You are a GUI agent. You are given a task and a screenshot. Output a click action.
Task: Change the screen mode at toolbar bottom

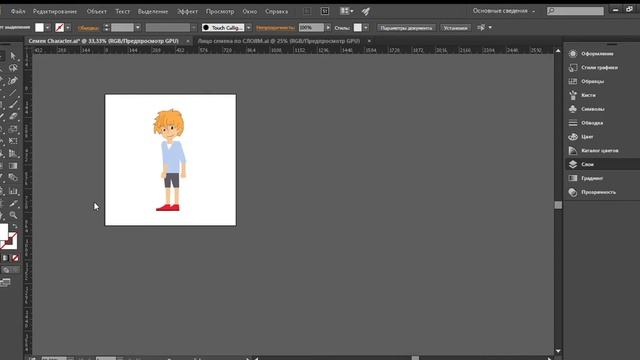(x=5, y=282)
